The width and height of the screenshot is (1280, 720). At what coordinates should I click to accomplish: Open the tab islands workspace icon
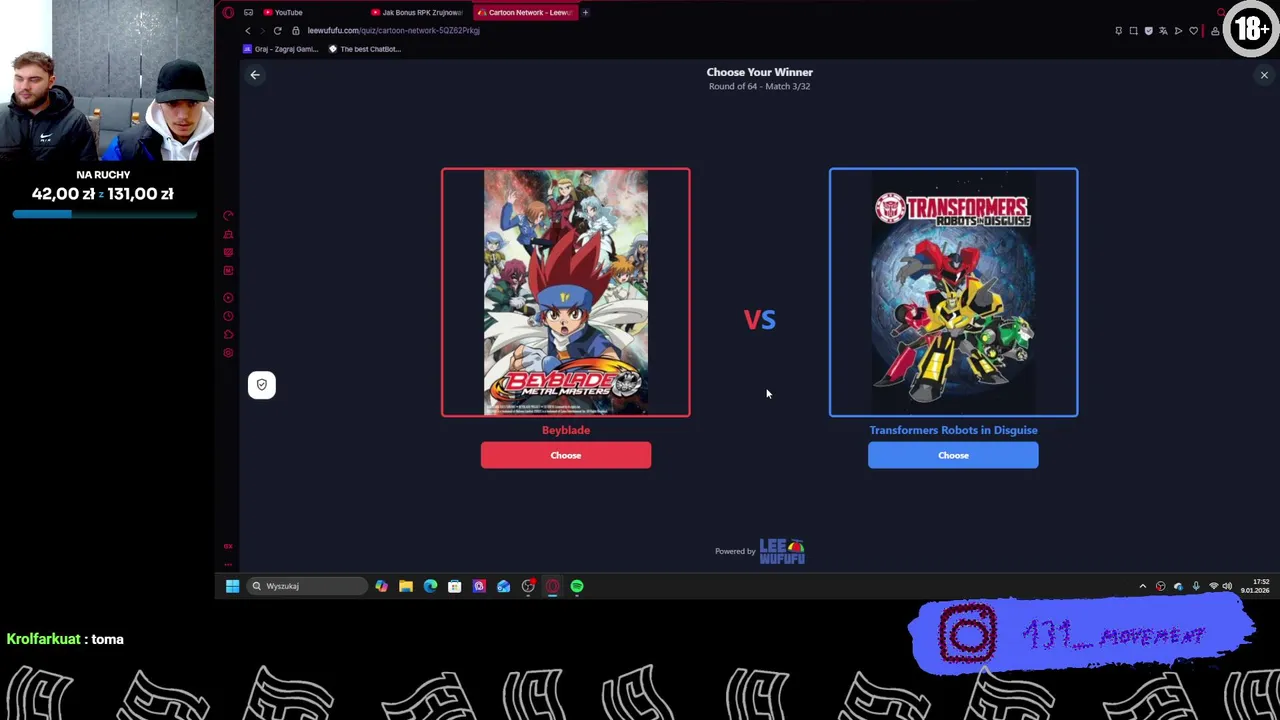(x=248, y=12)
